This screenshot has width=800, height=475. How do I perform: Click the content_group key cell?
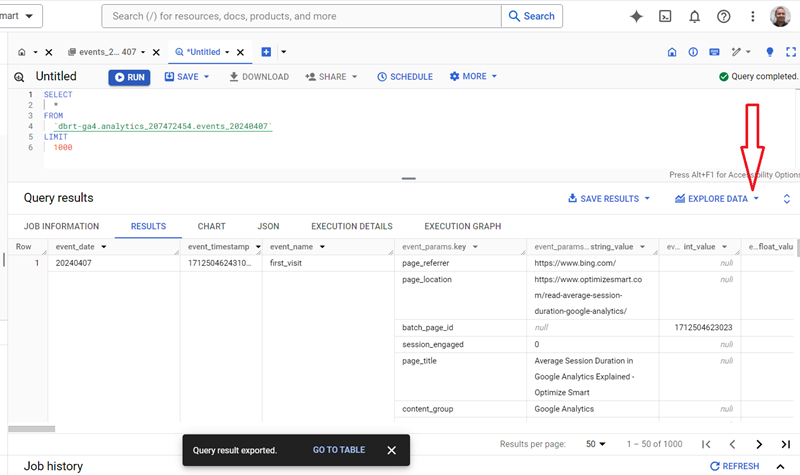click(460, 409)
